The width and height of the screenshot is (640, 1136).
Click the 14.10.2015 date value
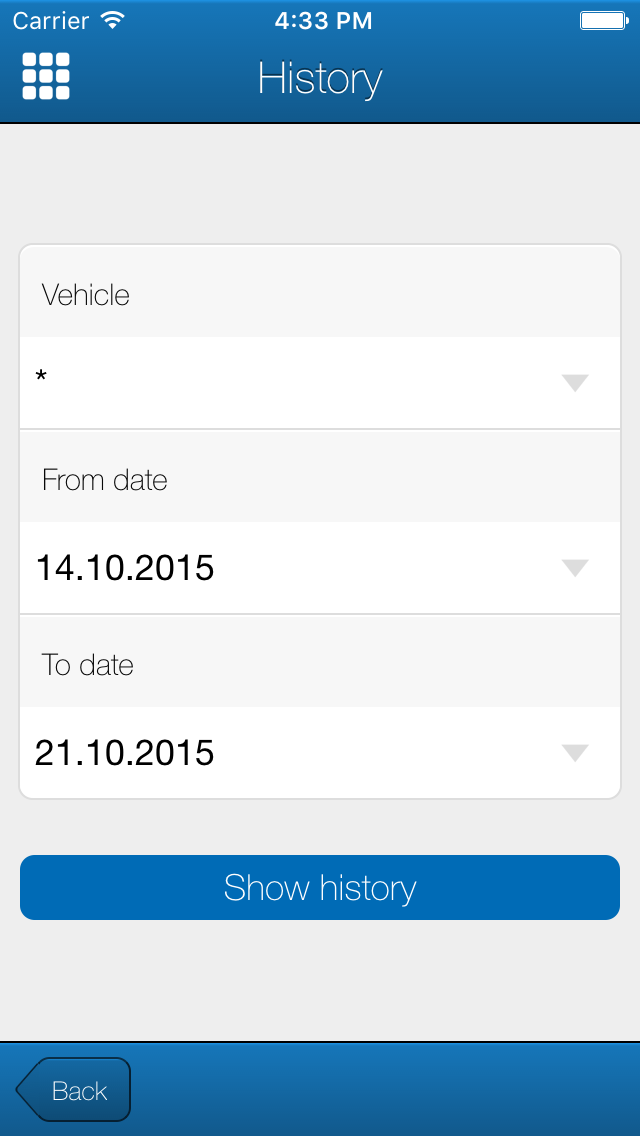(x=125, y=568)
